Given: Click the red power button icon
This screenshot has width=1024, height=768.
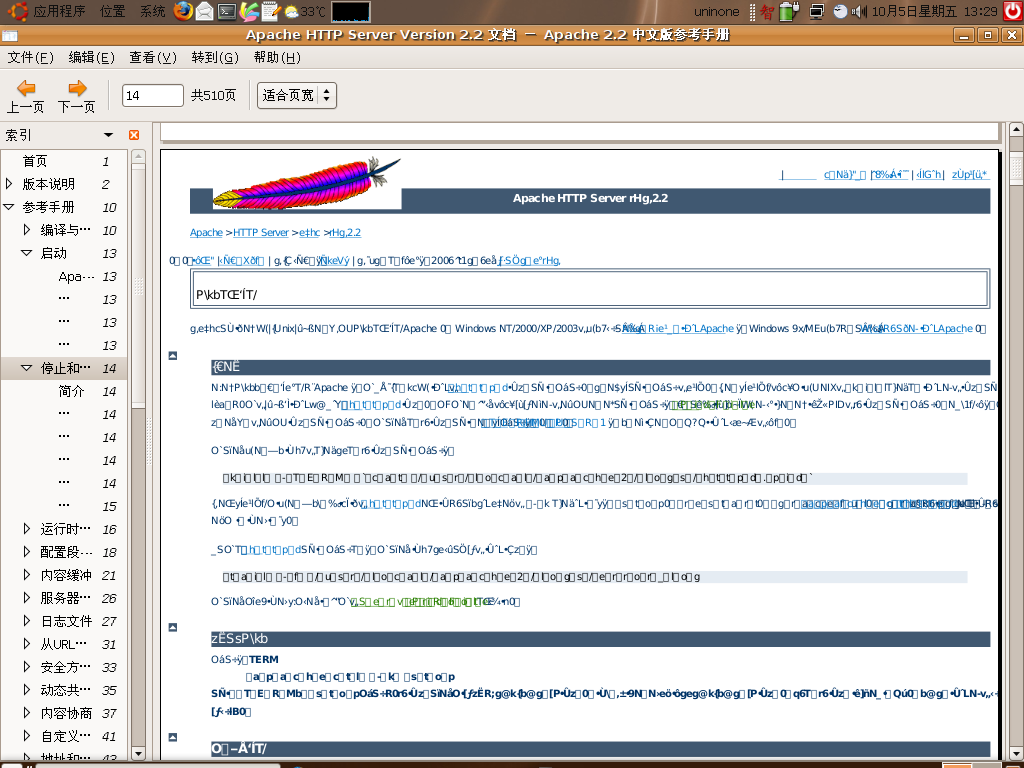Looking at the screenshot, I should 1012,11.
